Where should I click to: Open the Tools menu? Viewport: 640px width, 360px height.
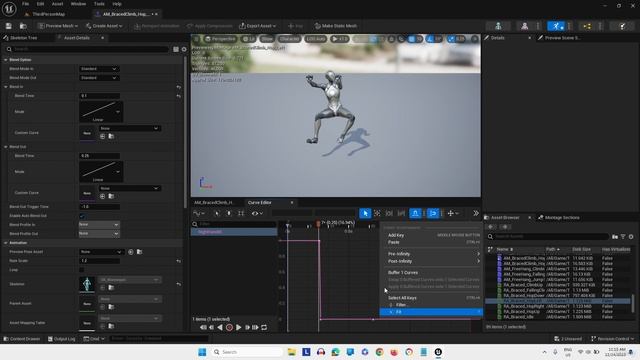point(99,4)
